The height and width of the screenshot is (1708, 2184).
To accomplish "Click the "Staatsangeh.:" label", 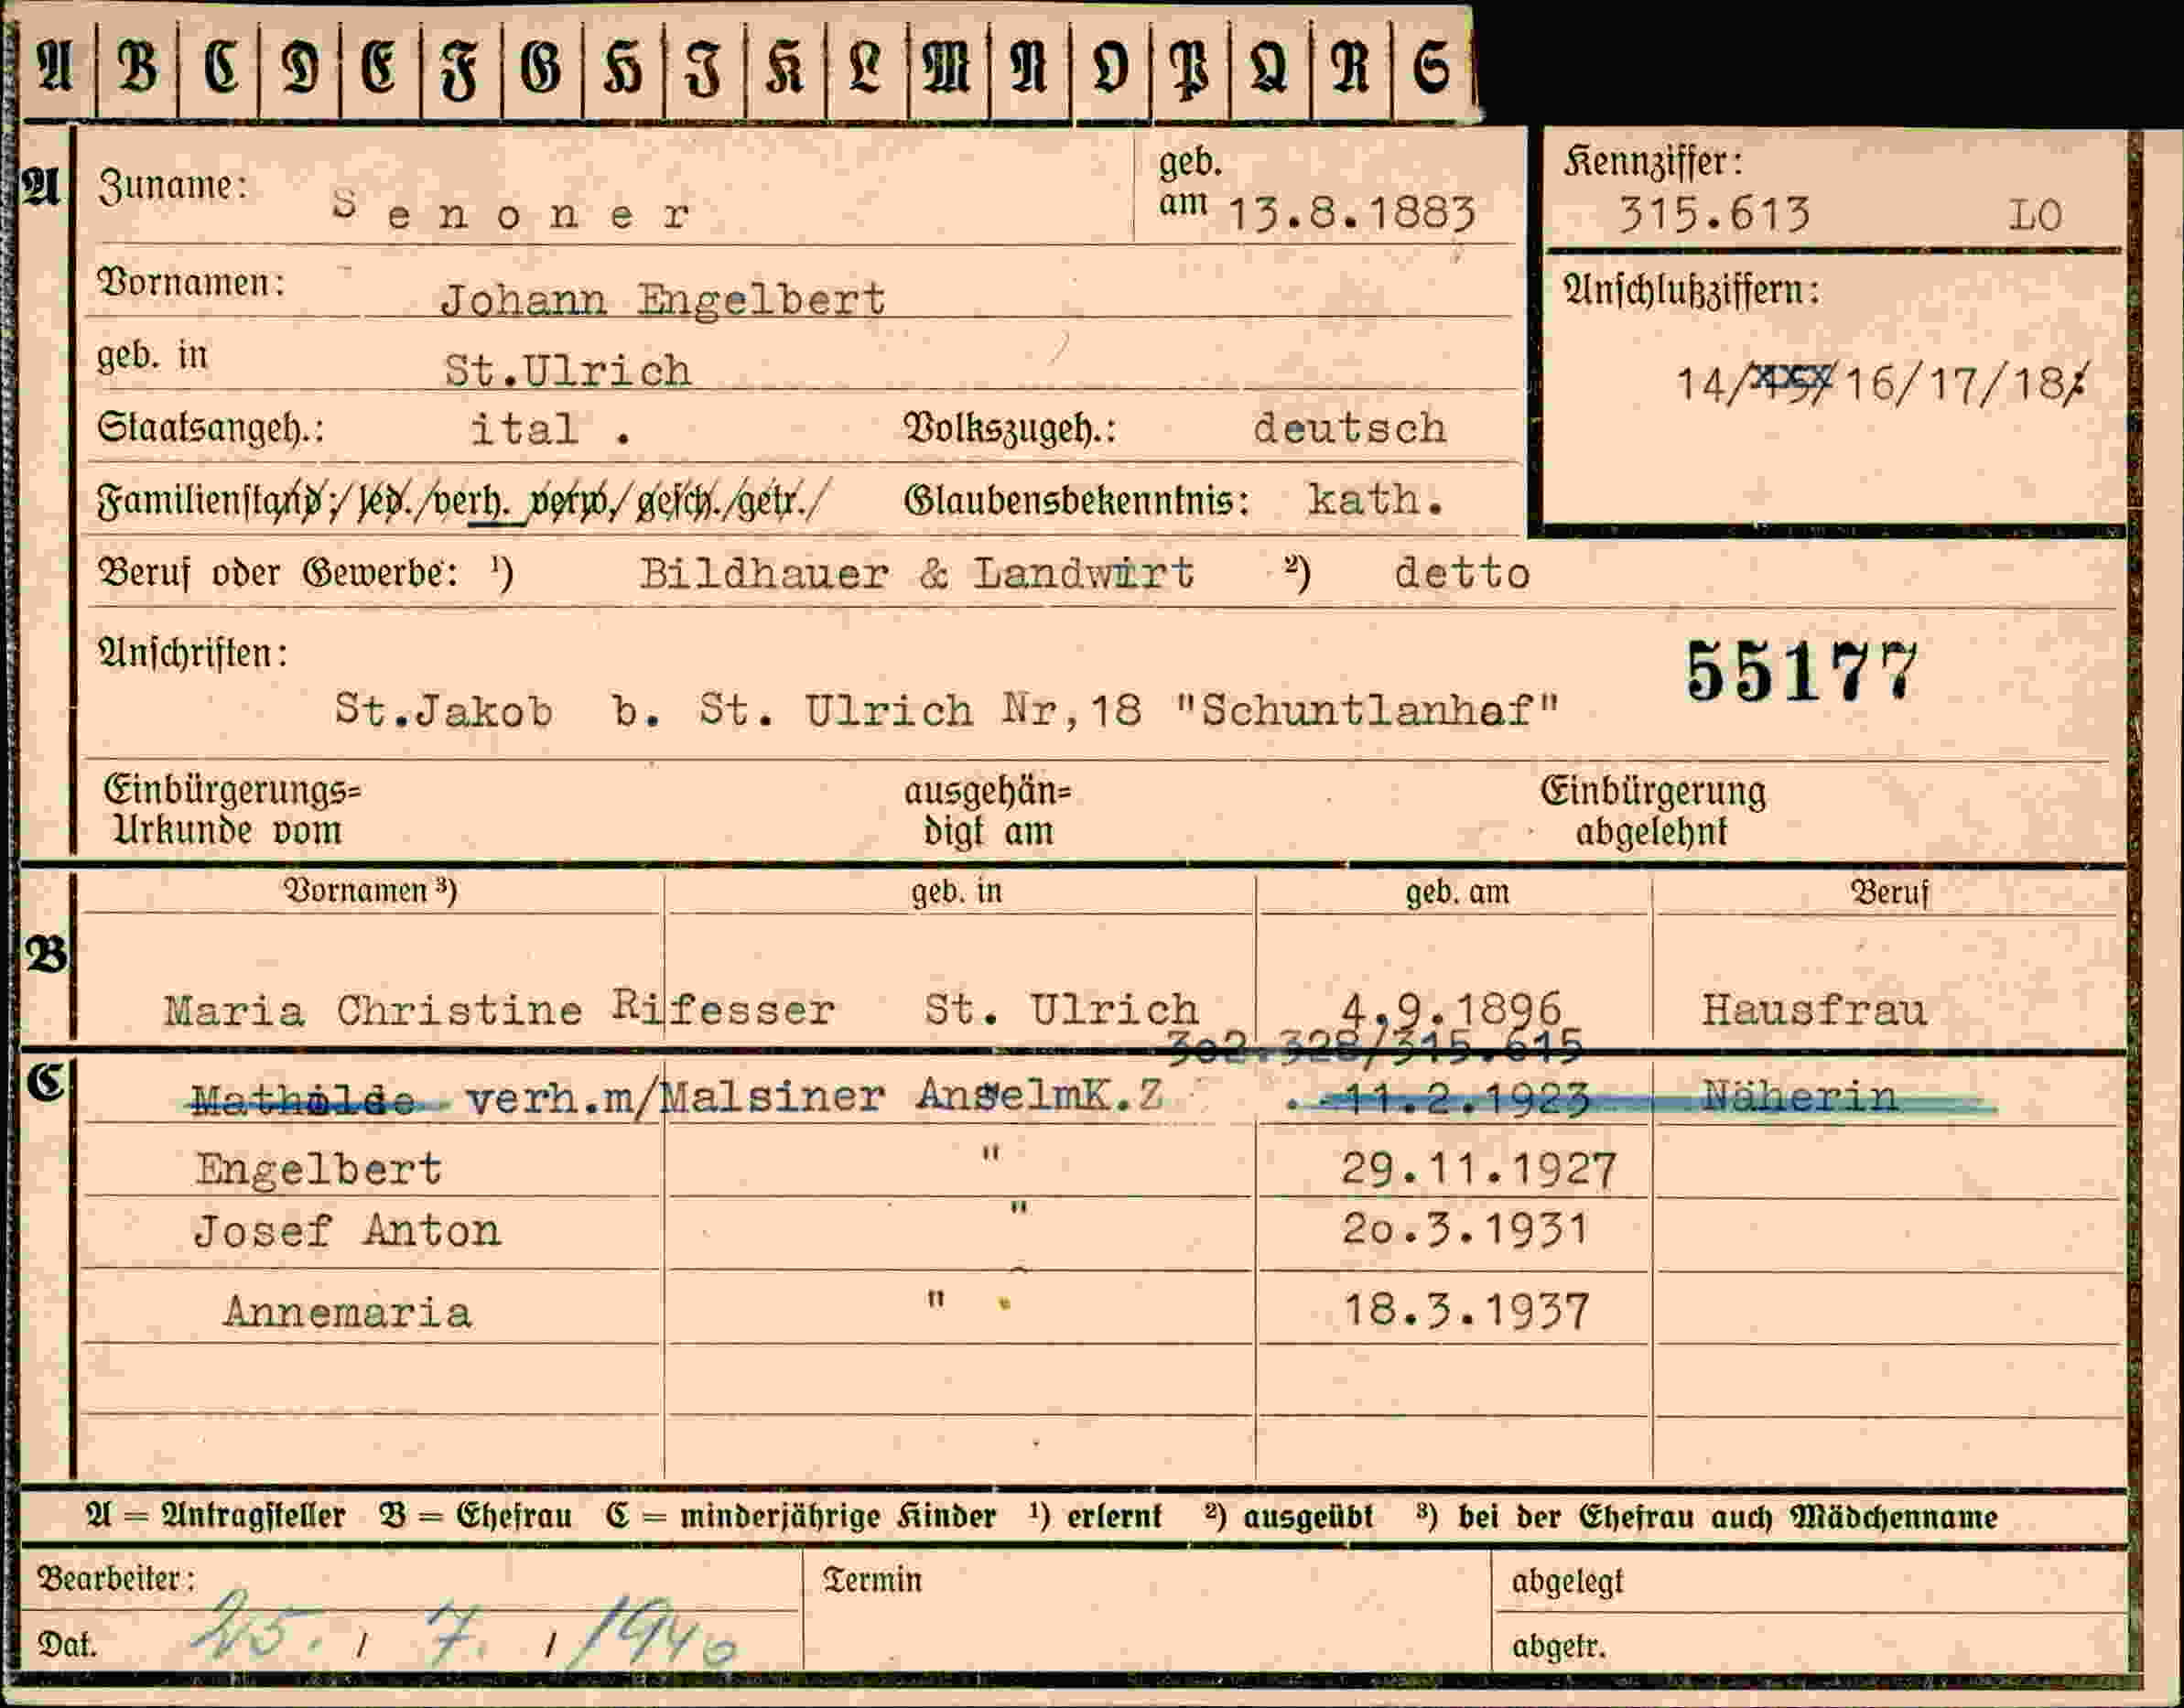I will point(210,428).
